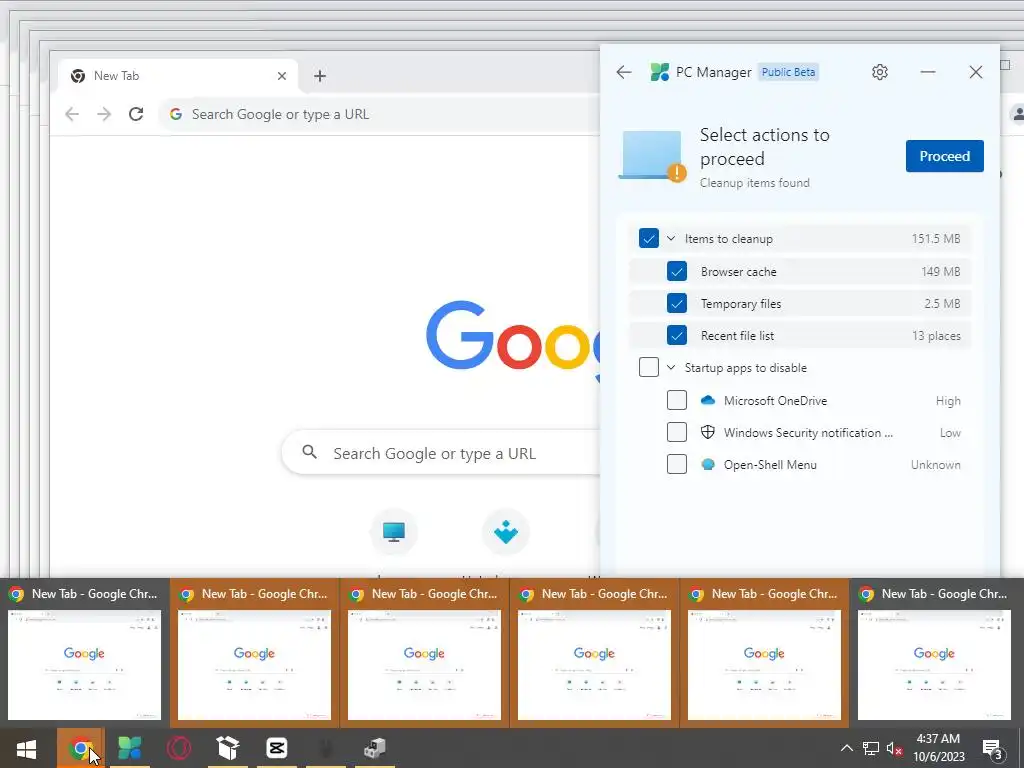
Task: Click the Proceed button
Action: (x=944, y=156)
